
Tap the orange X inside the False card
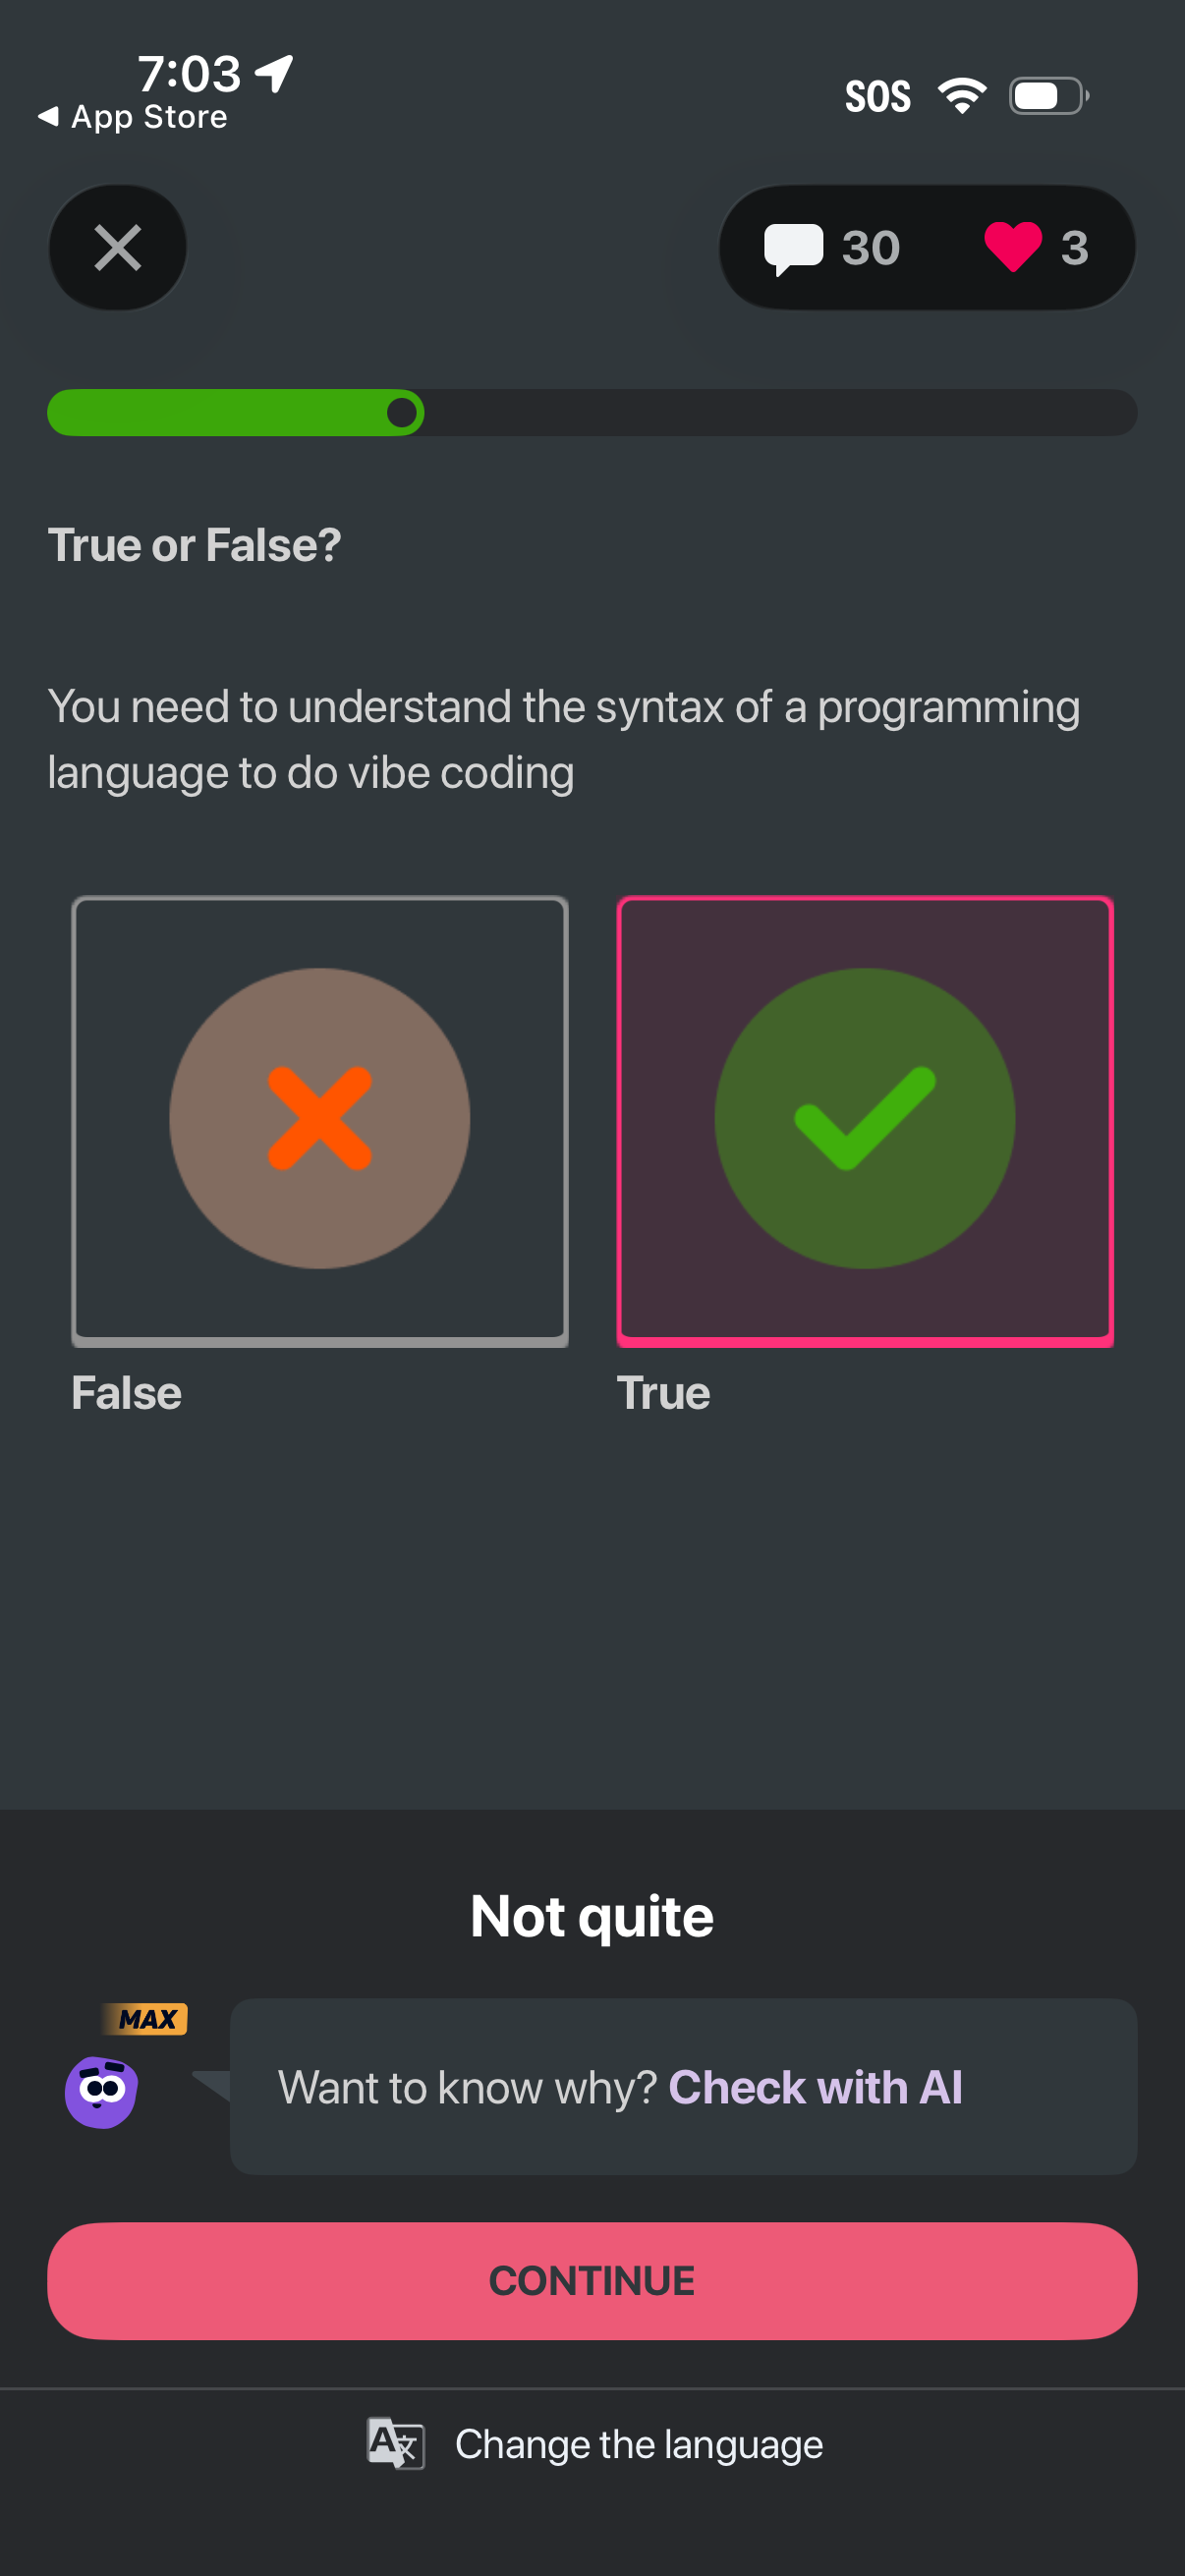(319, 1118)
